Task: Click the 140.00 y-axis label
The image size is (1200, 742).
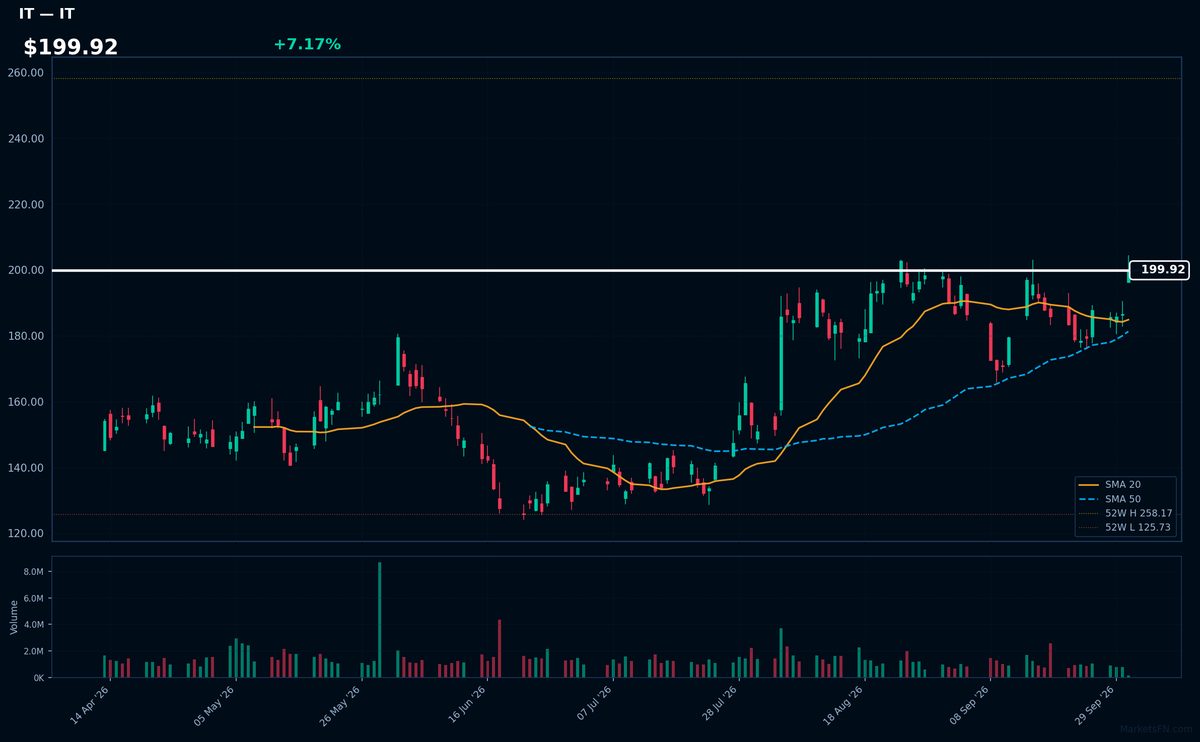Action: 26,468
